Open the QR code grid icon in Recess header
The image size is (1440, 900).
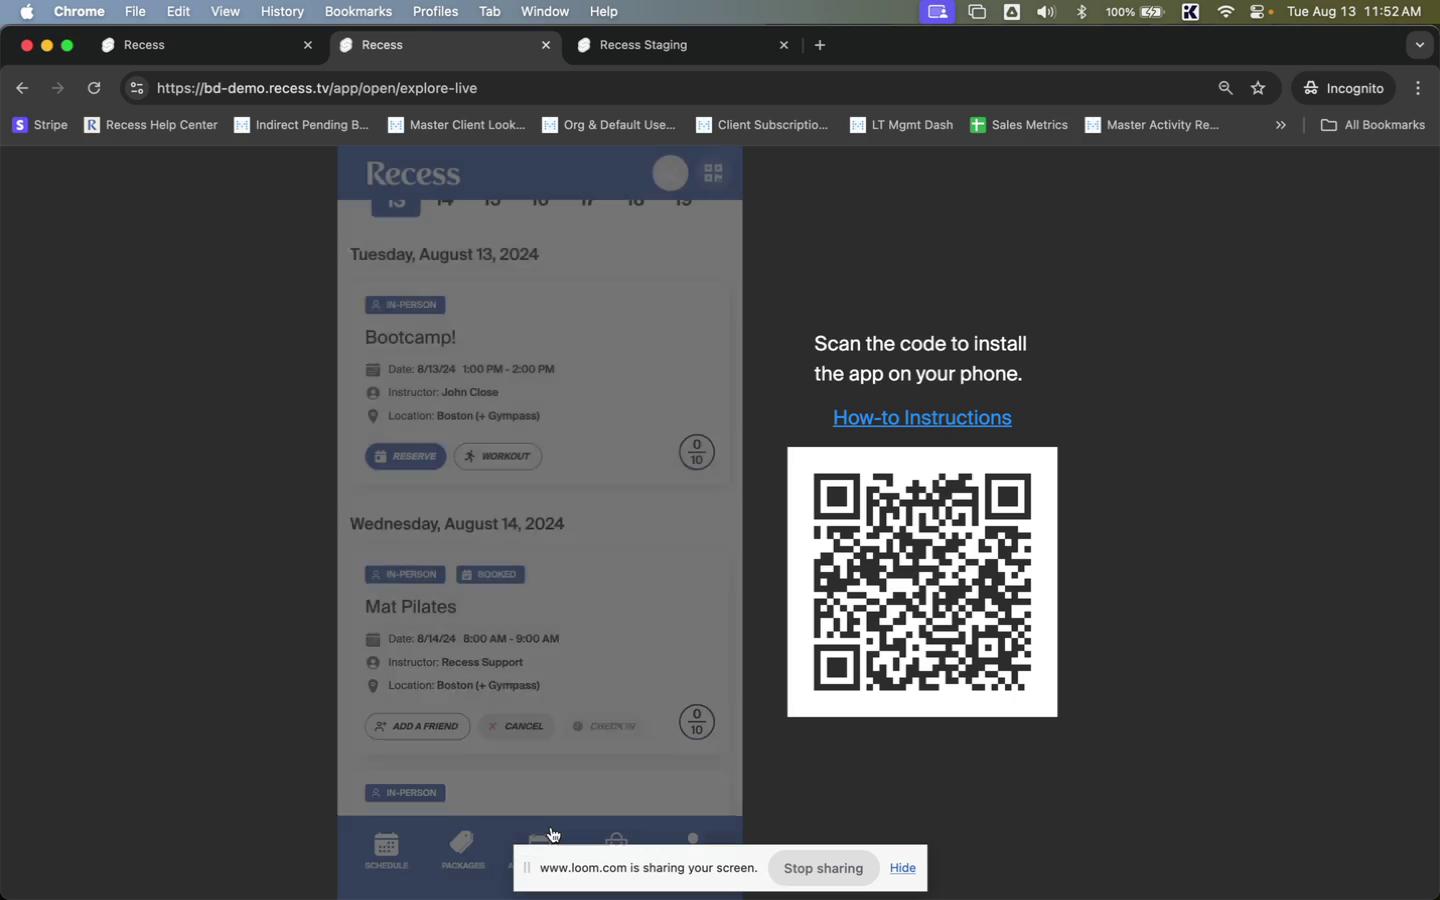pos(713,173)
